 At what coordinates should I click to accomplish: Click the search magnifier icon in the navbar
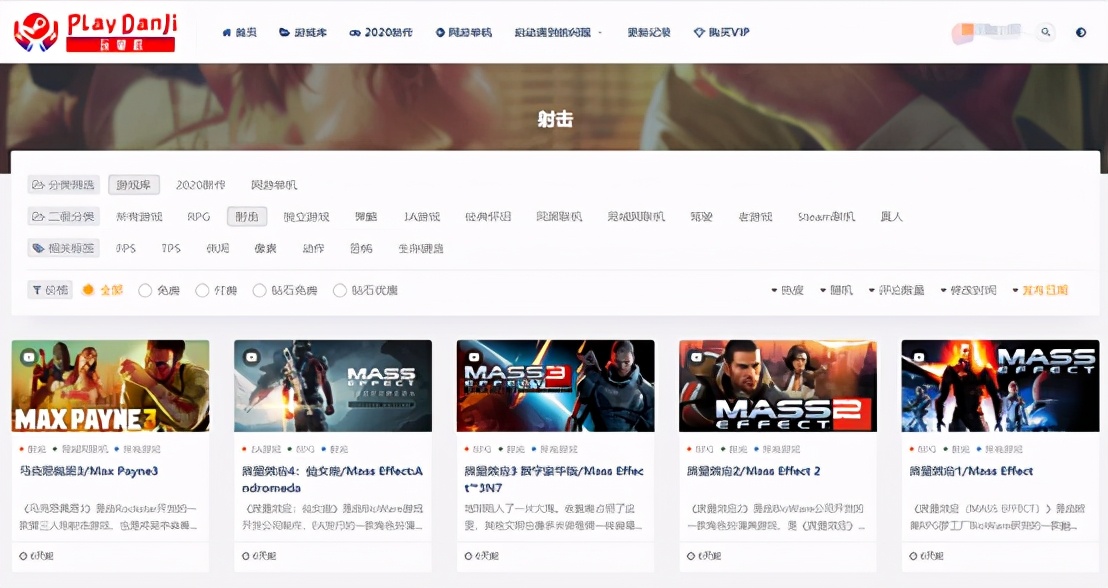coord(1045,32)
